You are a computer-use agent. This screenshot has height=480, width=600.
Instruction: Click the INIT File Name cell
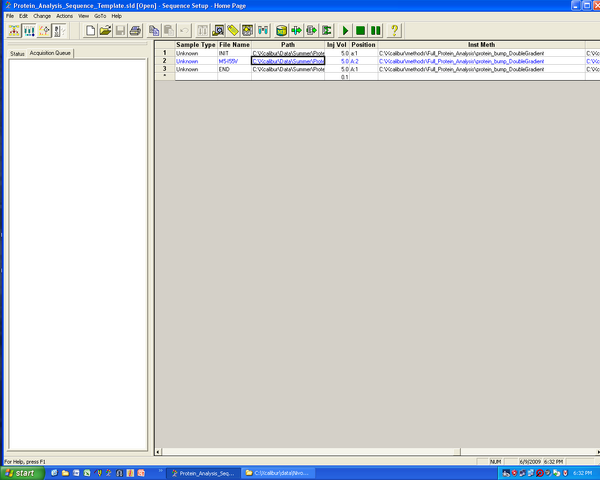point(233,52)
